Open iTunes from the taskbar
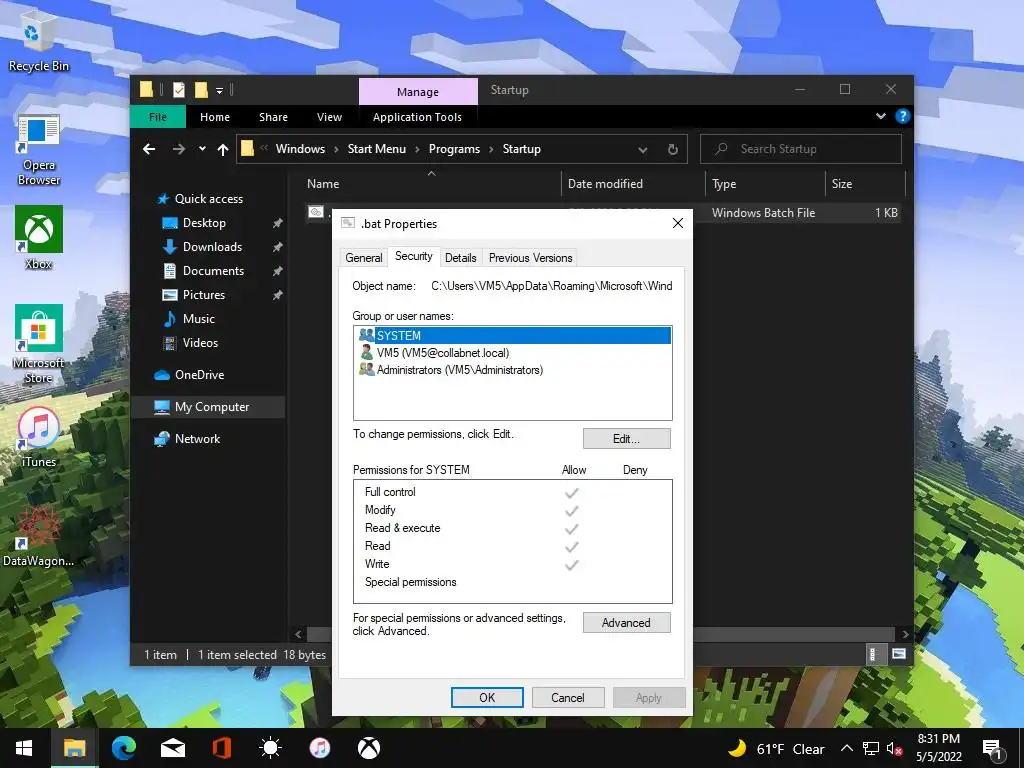Screen dimensions: 1024x768 coord(320,748)
